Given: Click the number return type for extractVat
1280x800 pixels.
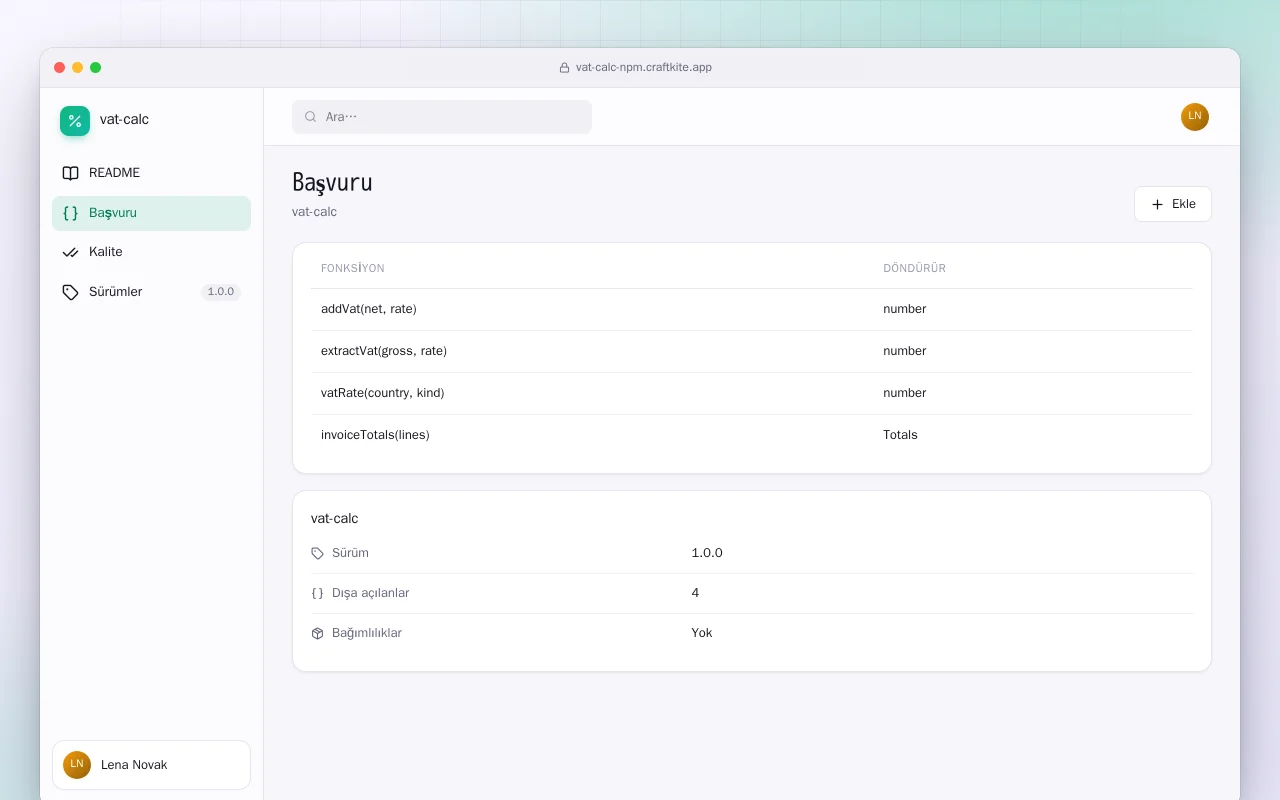Looking at the screenshot, I should (905, 351).
